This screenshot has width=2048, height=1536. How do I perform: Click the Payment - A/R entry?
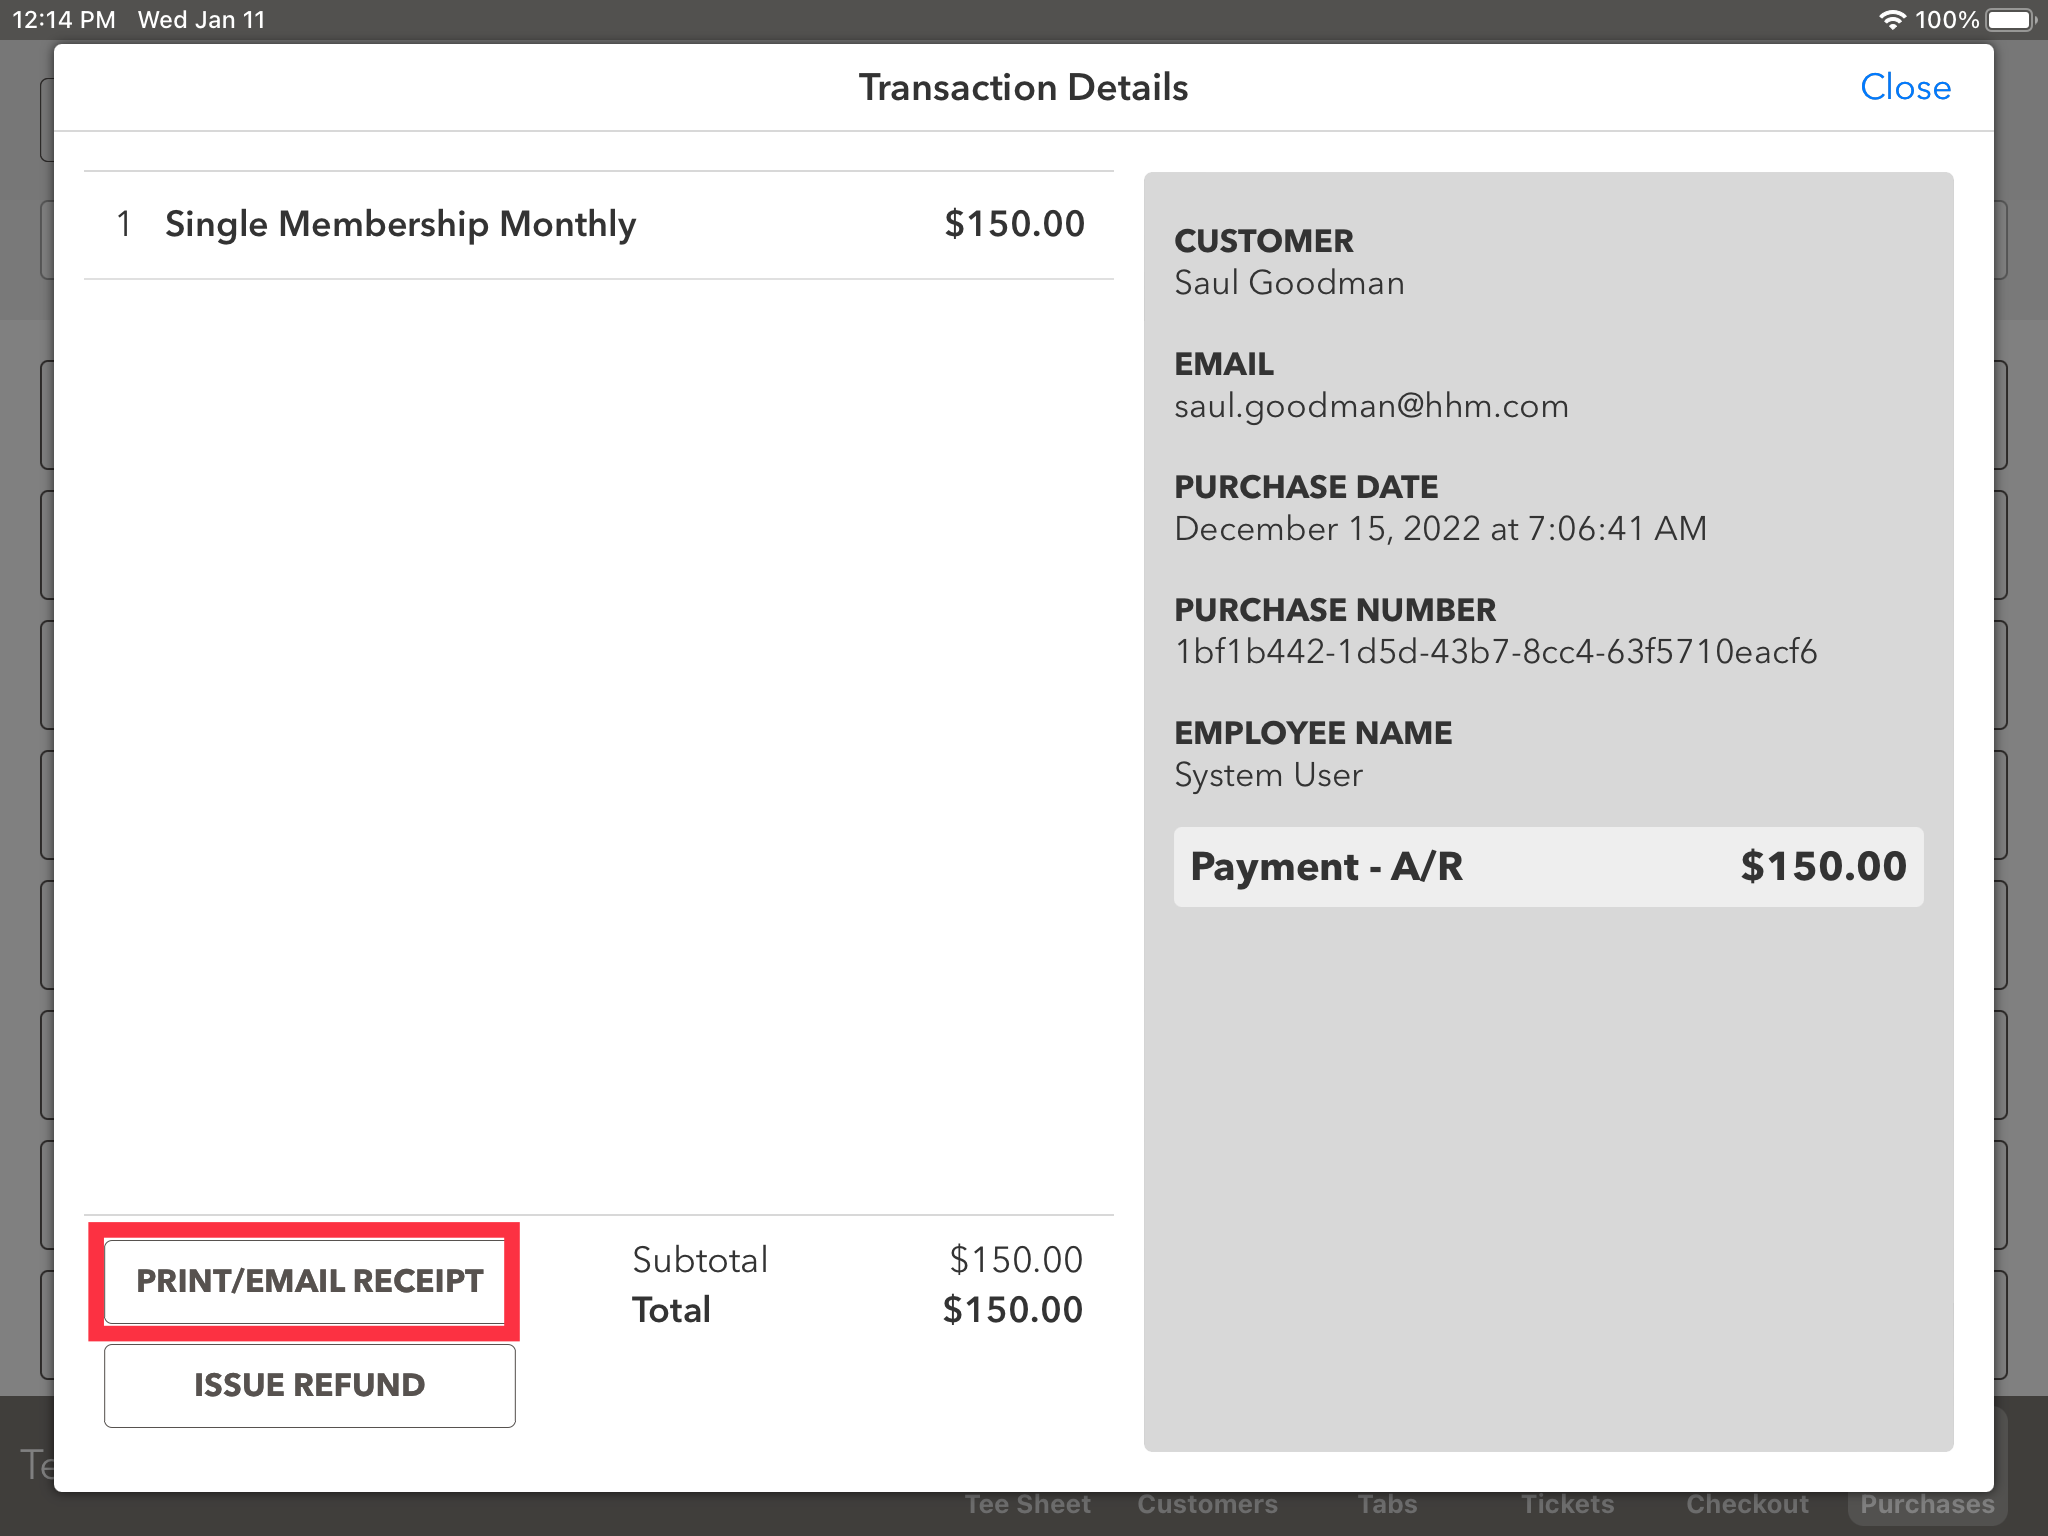1326,867
